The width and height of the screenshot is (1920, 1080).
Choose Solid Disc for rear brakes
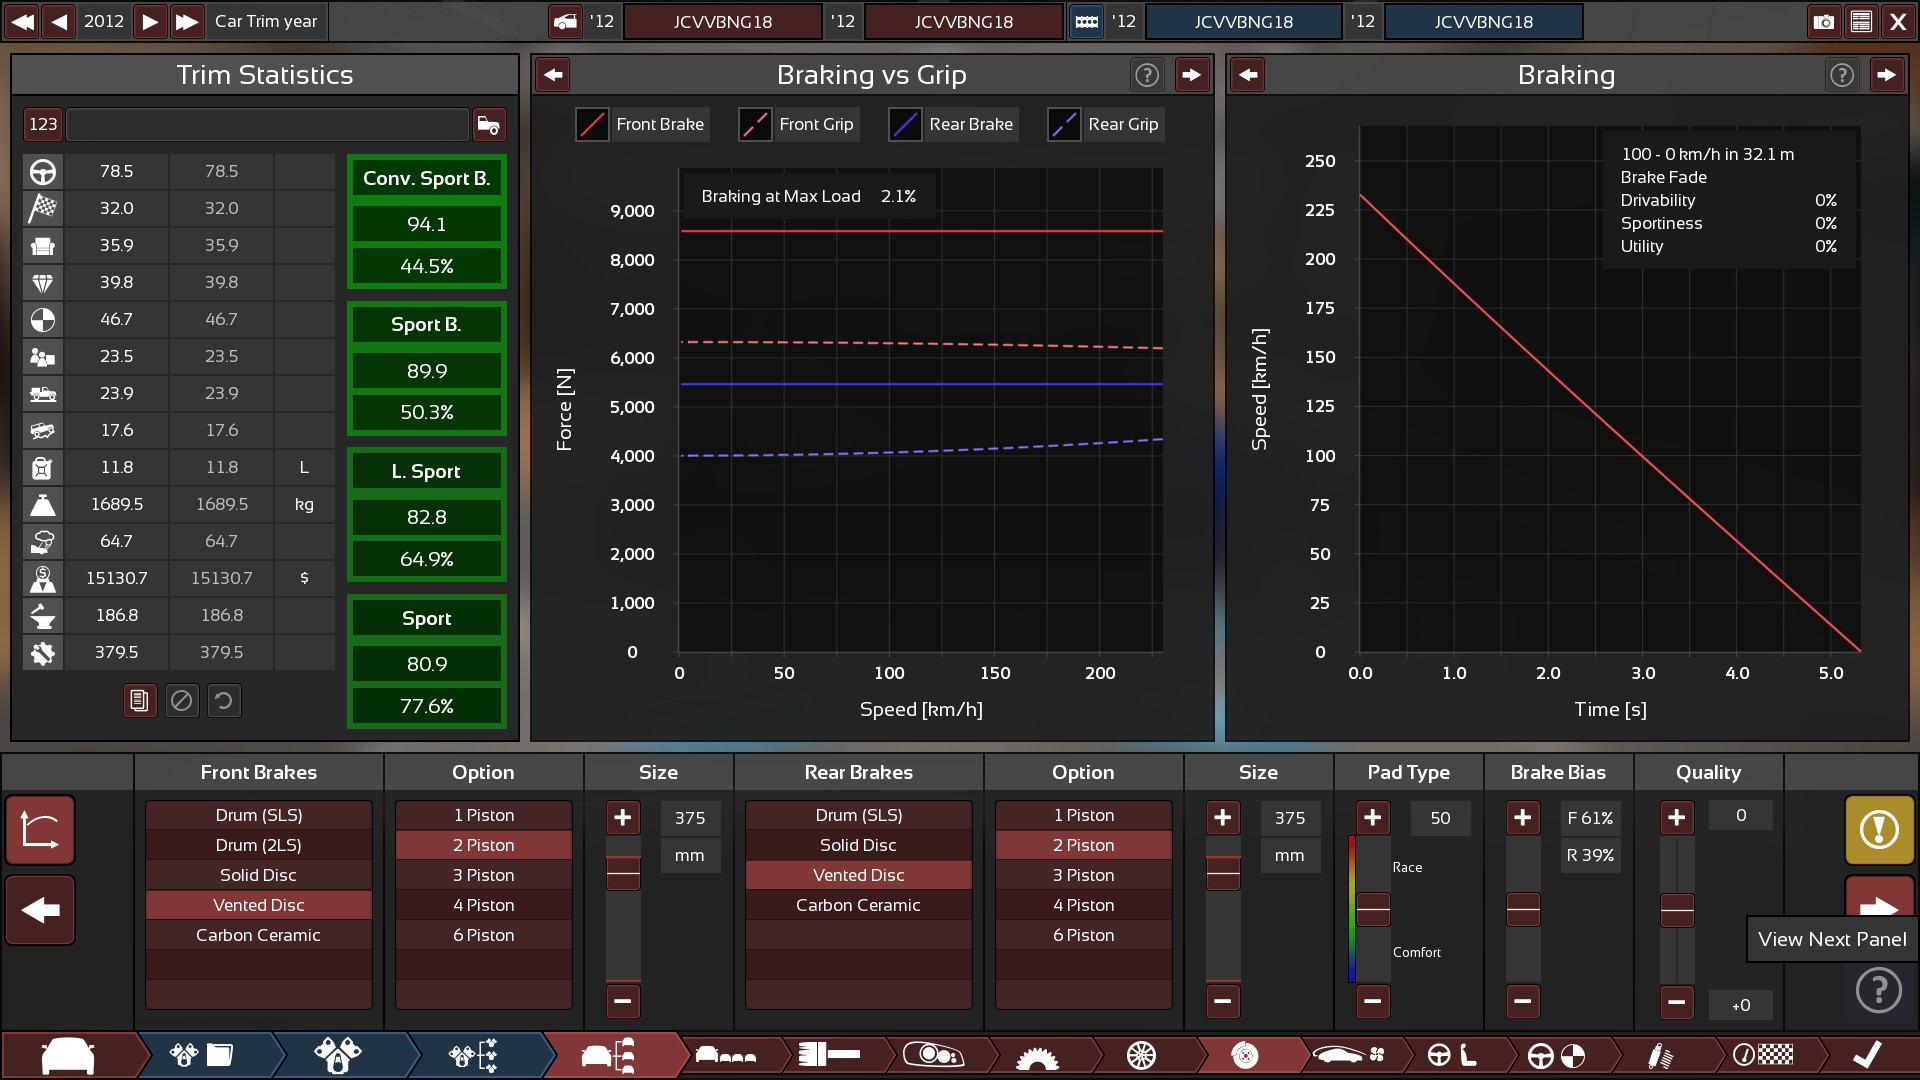(859, 845)
